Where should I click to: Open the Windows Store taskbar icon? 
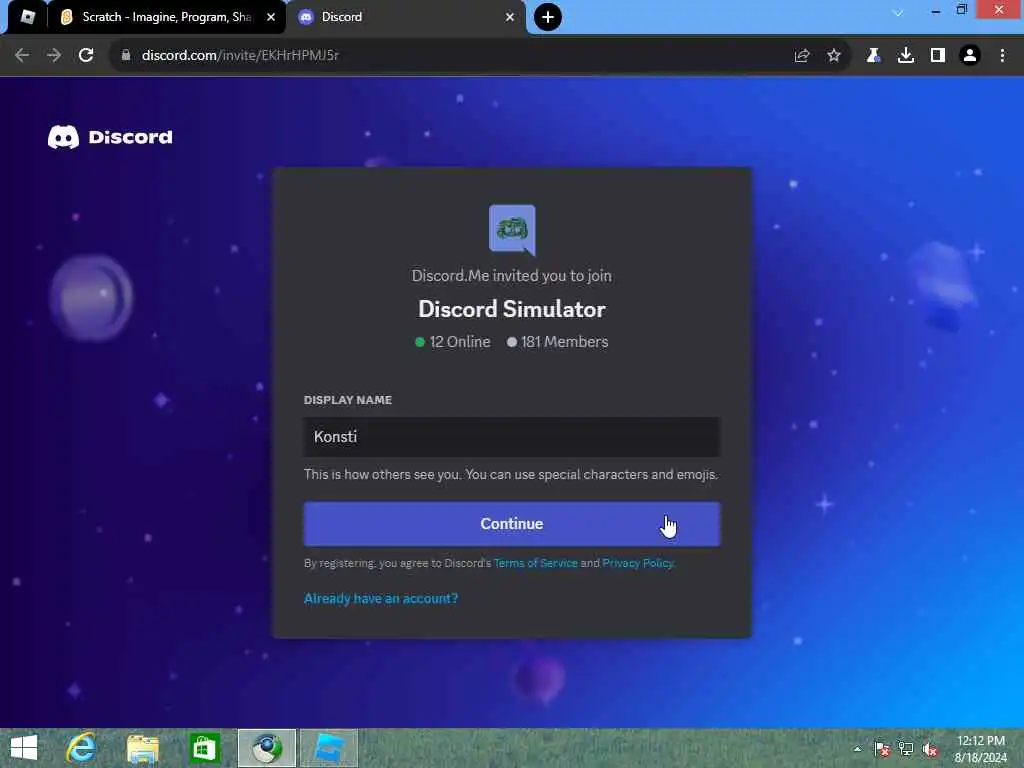tap(204, 748)
